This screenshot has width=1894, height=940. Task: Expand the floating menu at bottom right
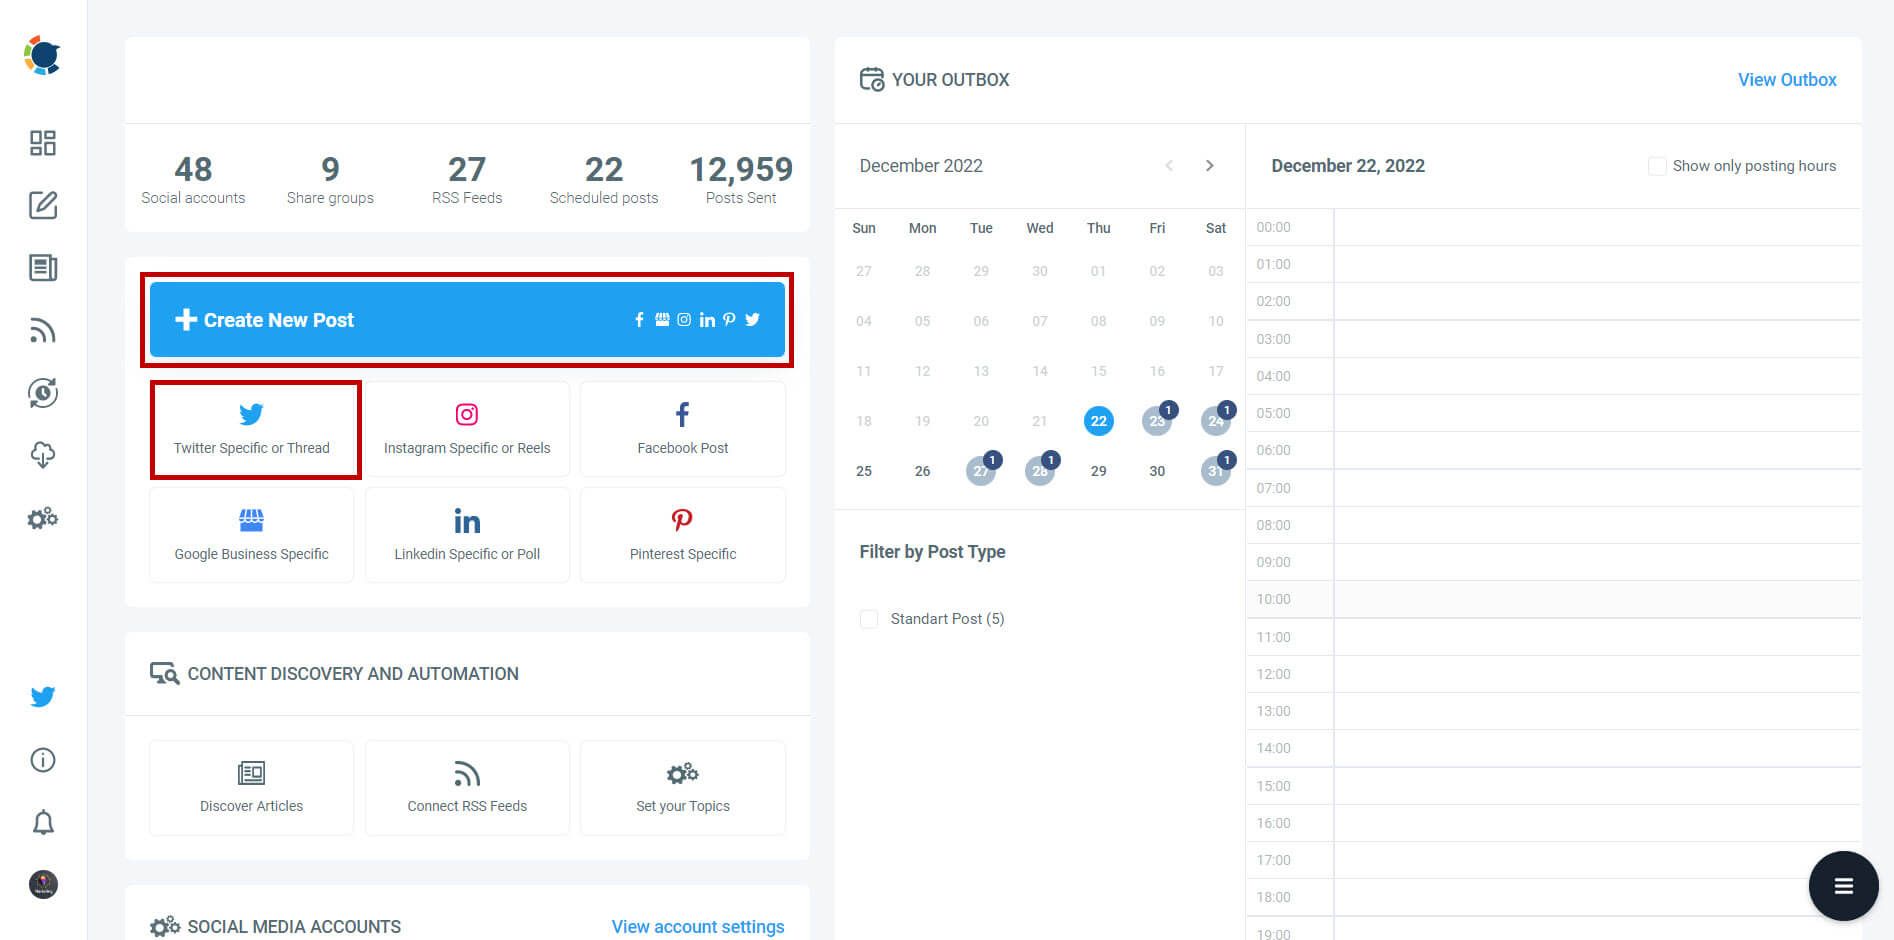tap(1843, 886)
